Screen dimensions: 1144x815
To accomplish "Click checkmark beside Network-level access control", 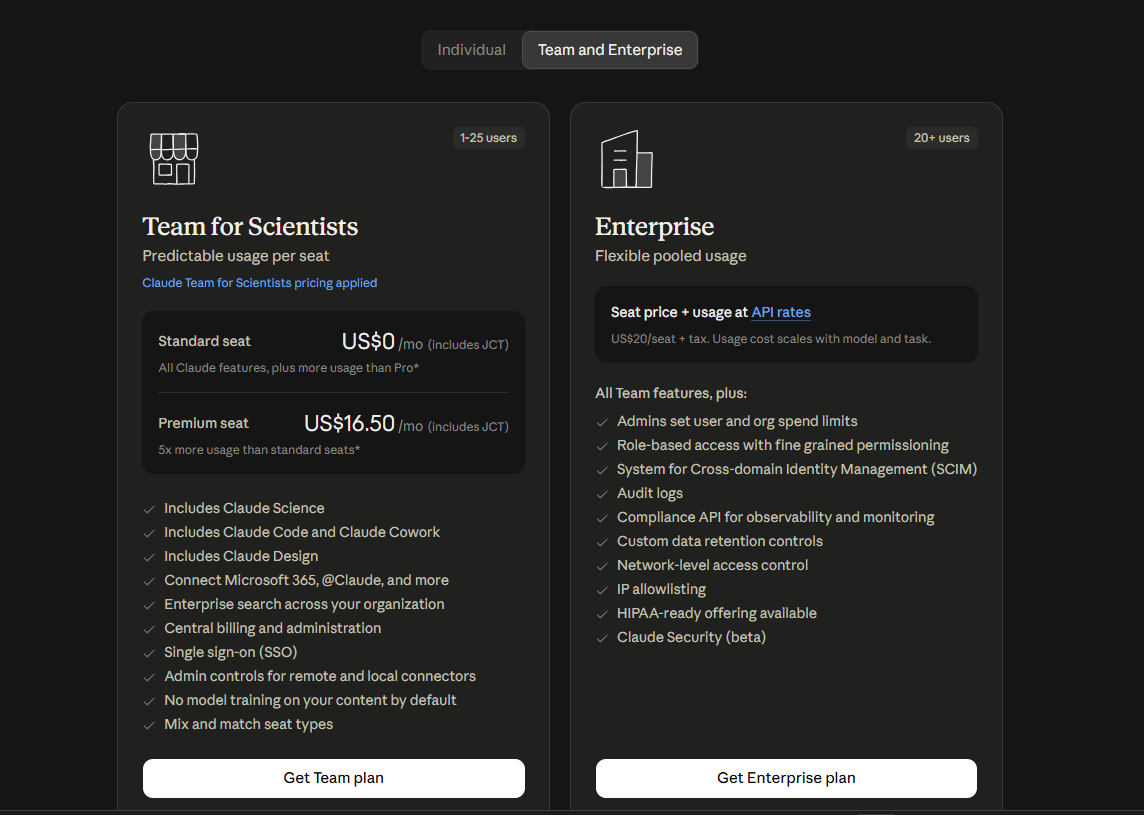I will click(x=603, y=567).
